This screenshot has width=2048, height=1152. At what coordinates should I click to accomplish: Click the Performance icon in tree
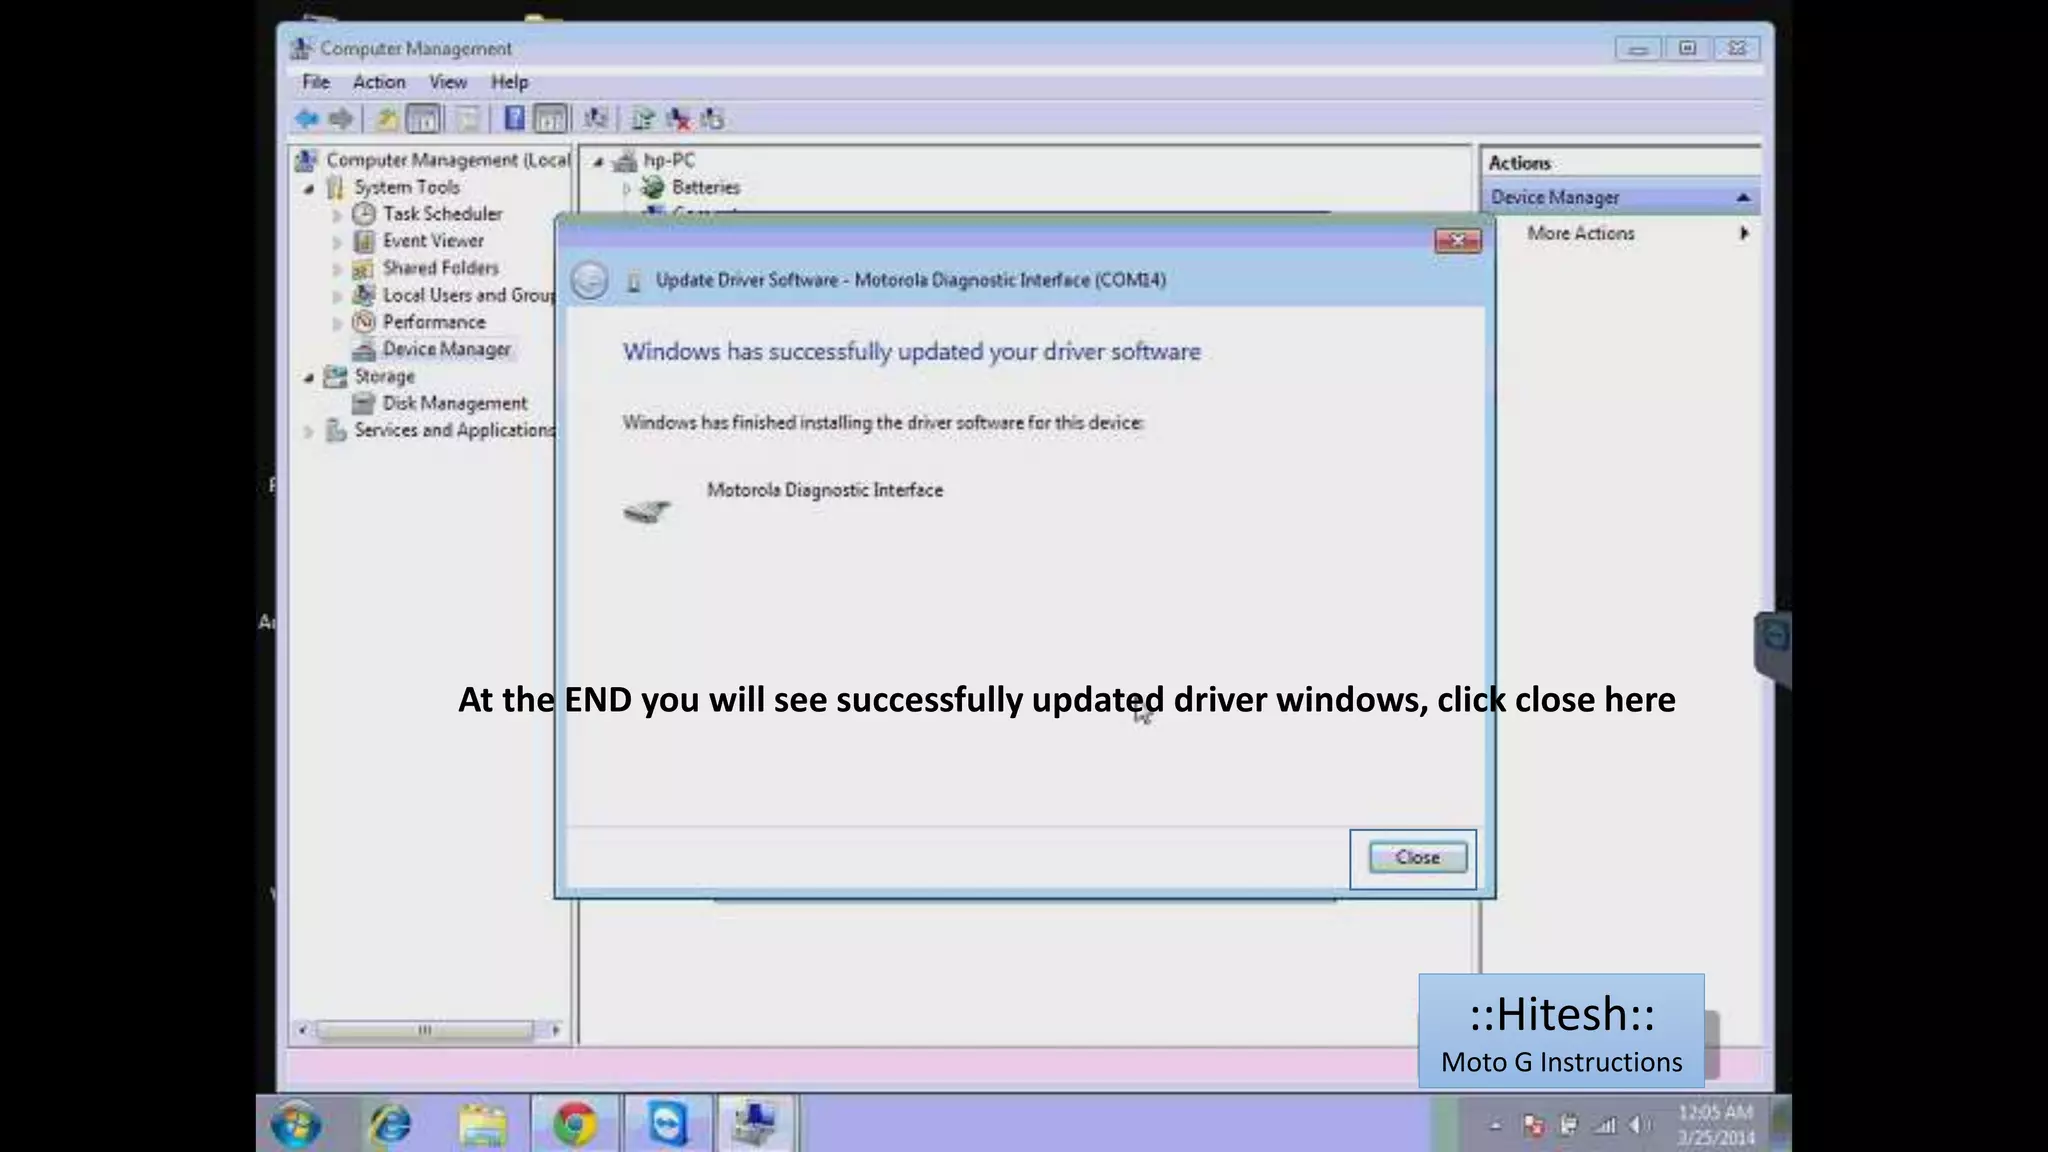pyautogui.click(x=364, y=322)
